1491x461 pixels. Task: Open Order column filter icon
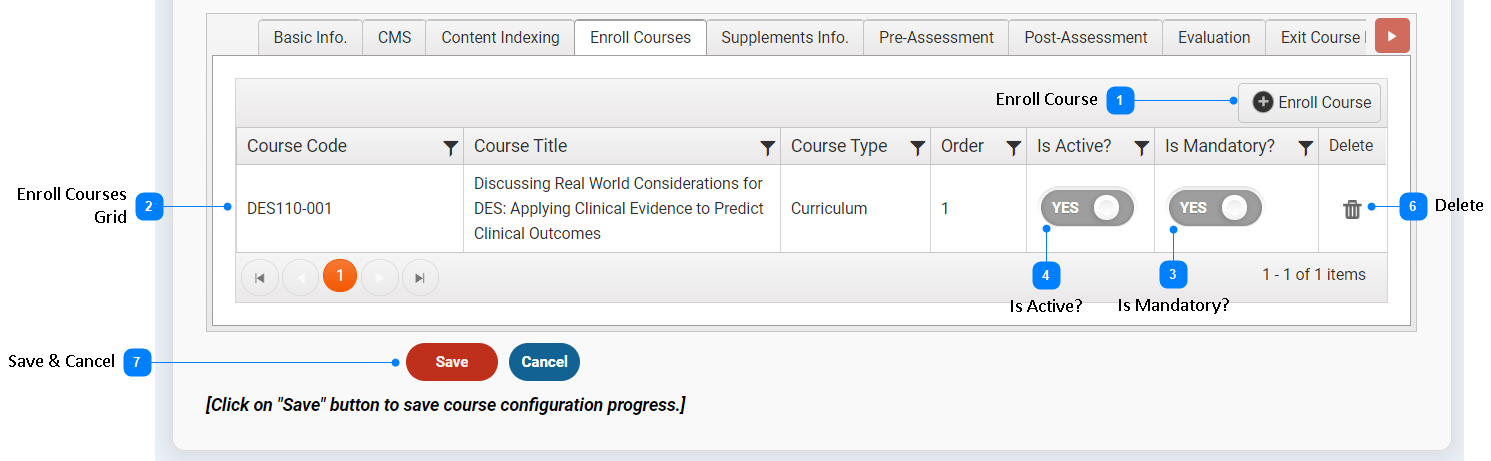coord(1013,148)
